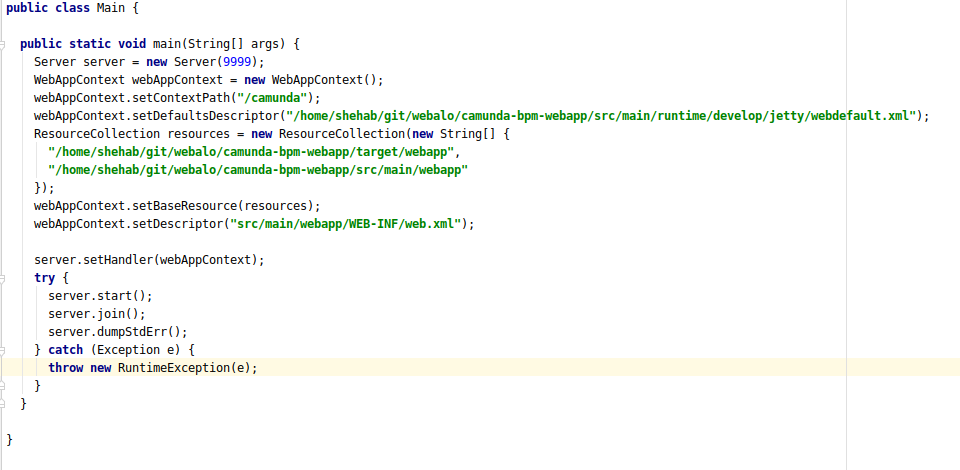Collapse the try block fold marker

(2, 278)
